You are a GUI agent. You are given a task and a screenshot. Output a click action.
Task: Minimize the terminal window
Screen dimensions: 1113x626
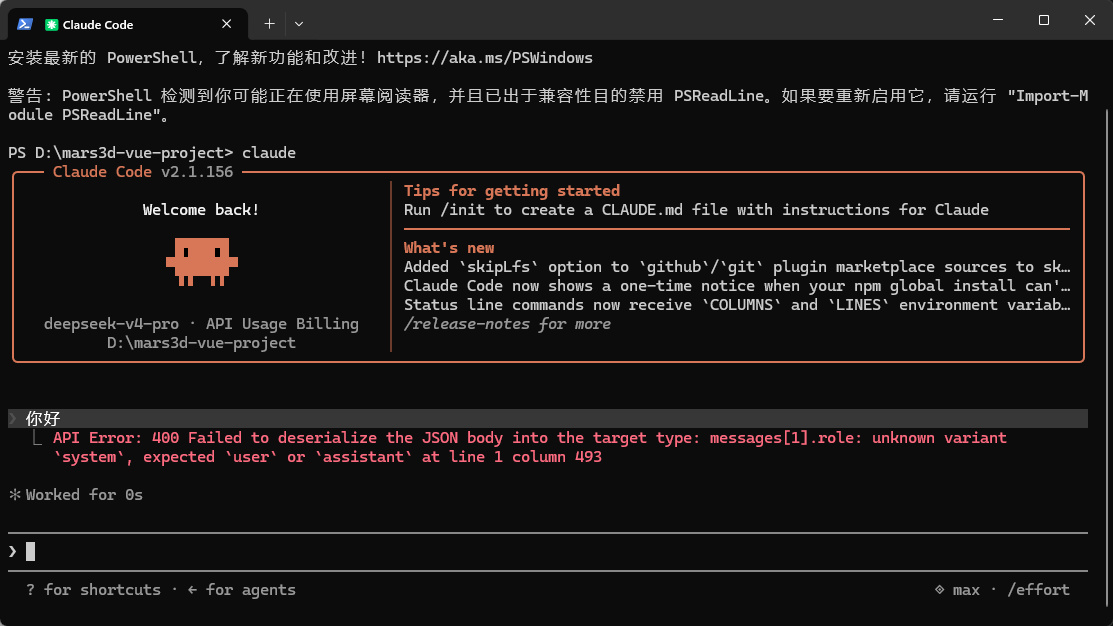tap(998, 20)
